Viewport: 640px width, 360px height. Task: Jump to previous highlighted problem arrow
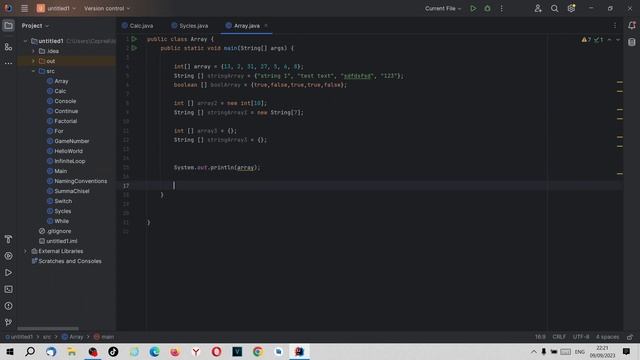click(x=609, y=40)
